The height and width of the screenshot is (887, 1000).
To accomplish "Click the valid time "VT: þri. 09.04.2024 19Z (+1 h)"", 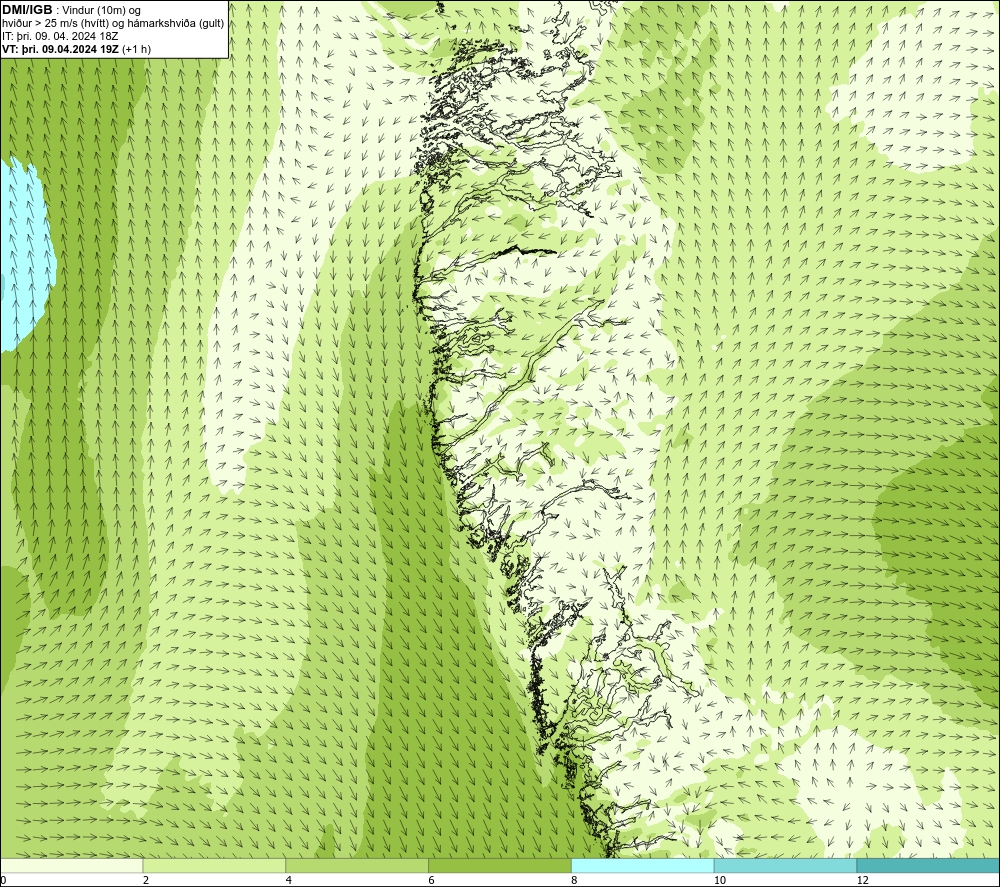I will [77, 49].
